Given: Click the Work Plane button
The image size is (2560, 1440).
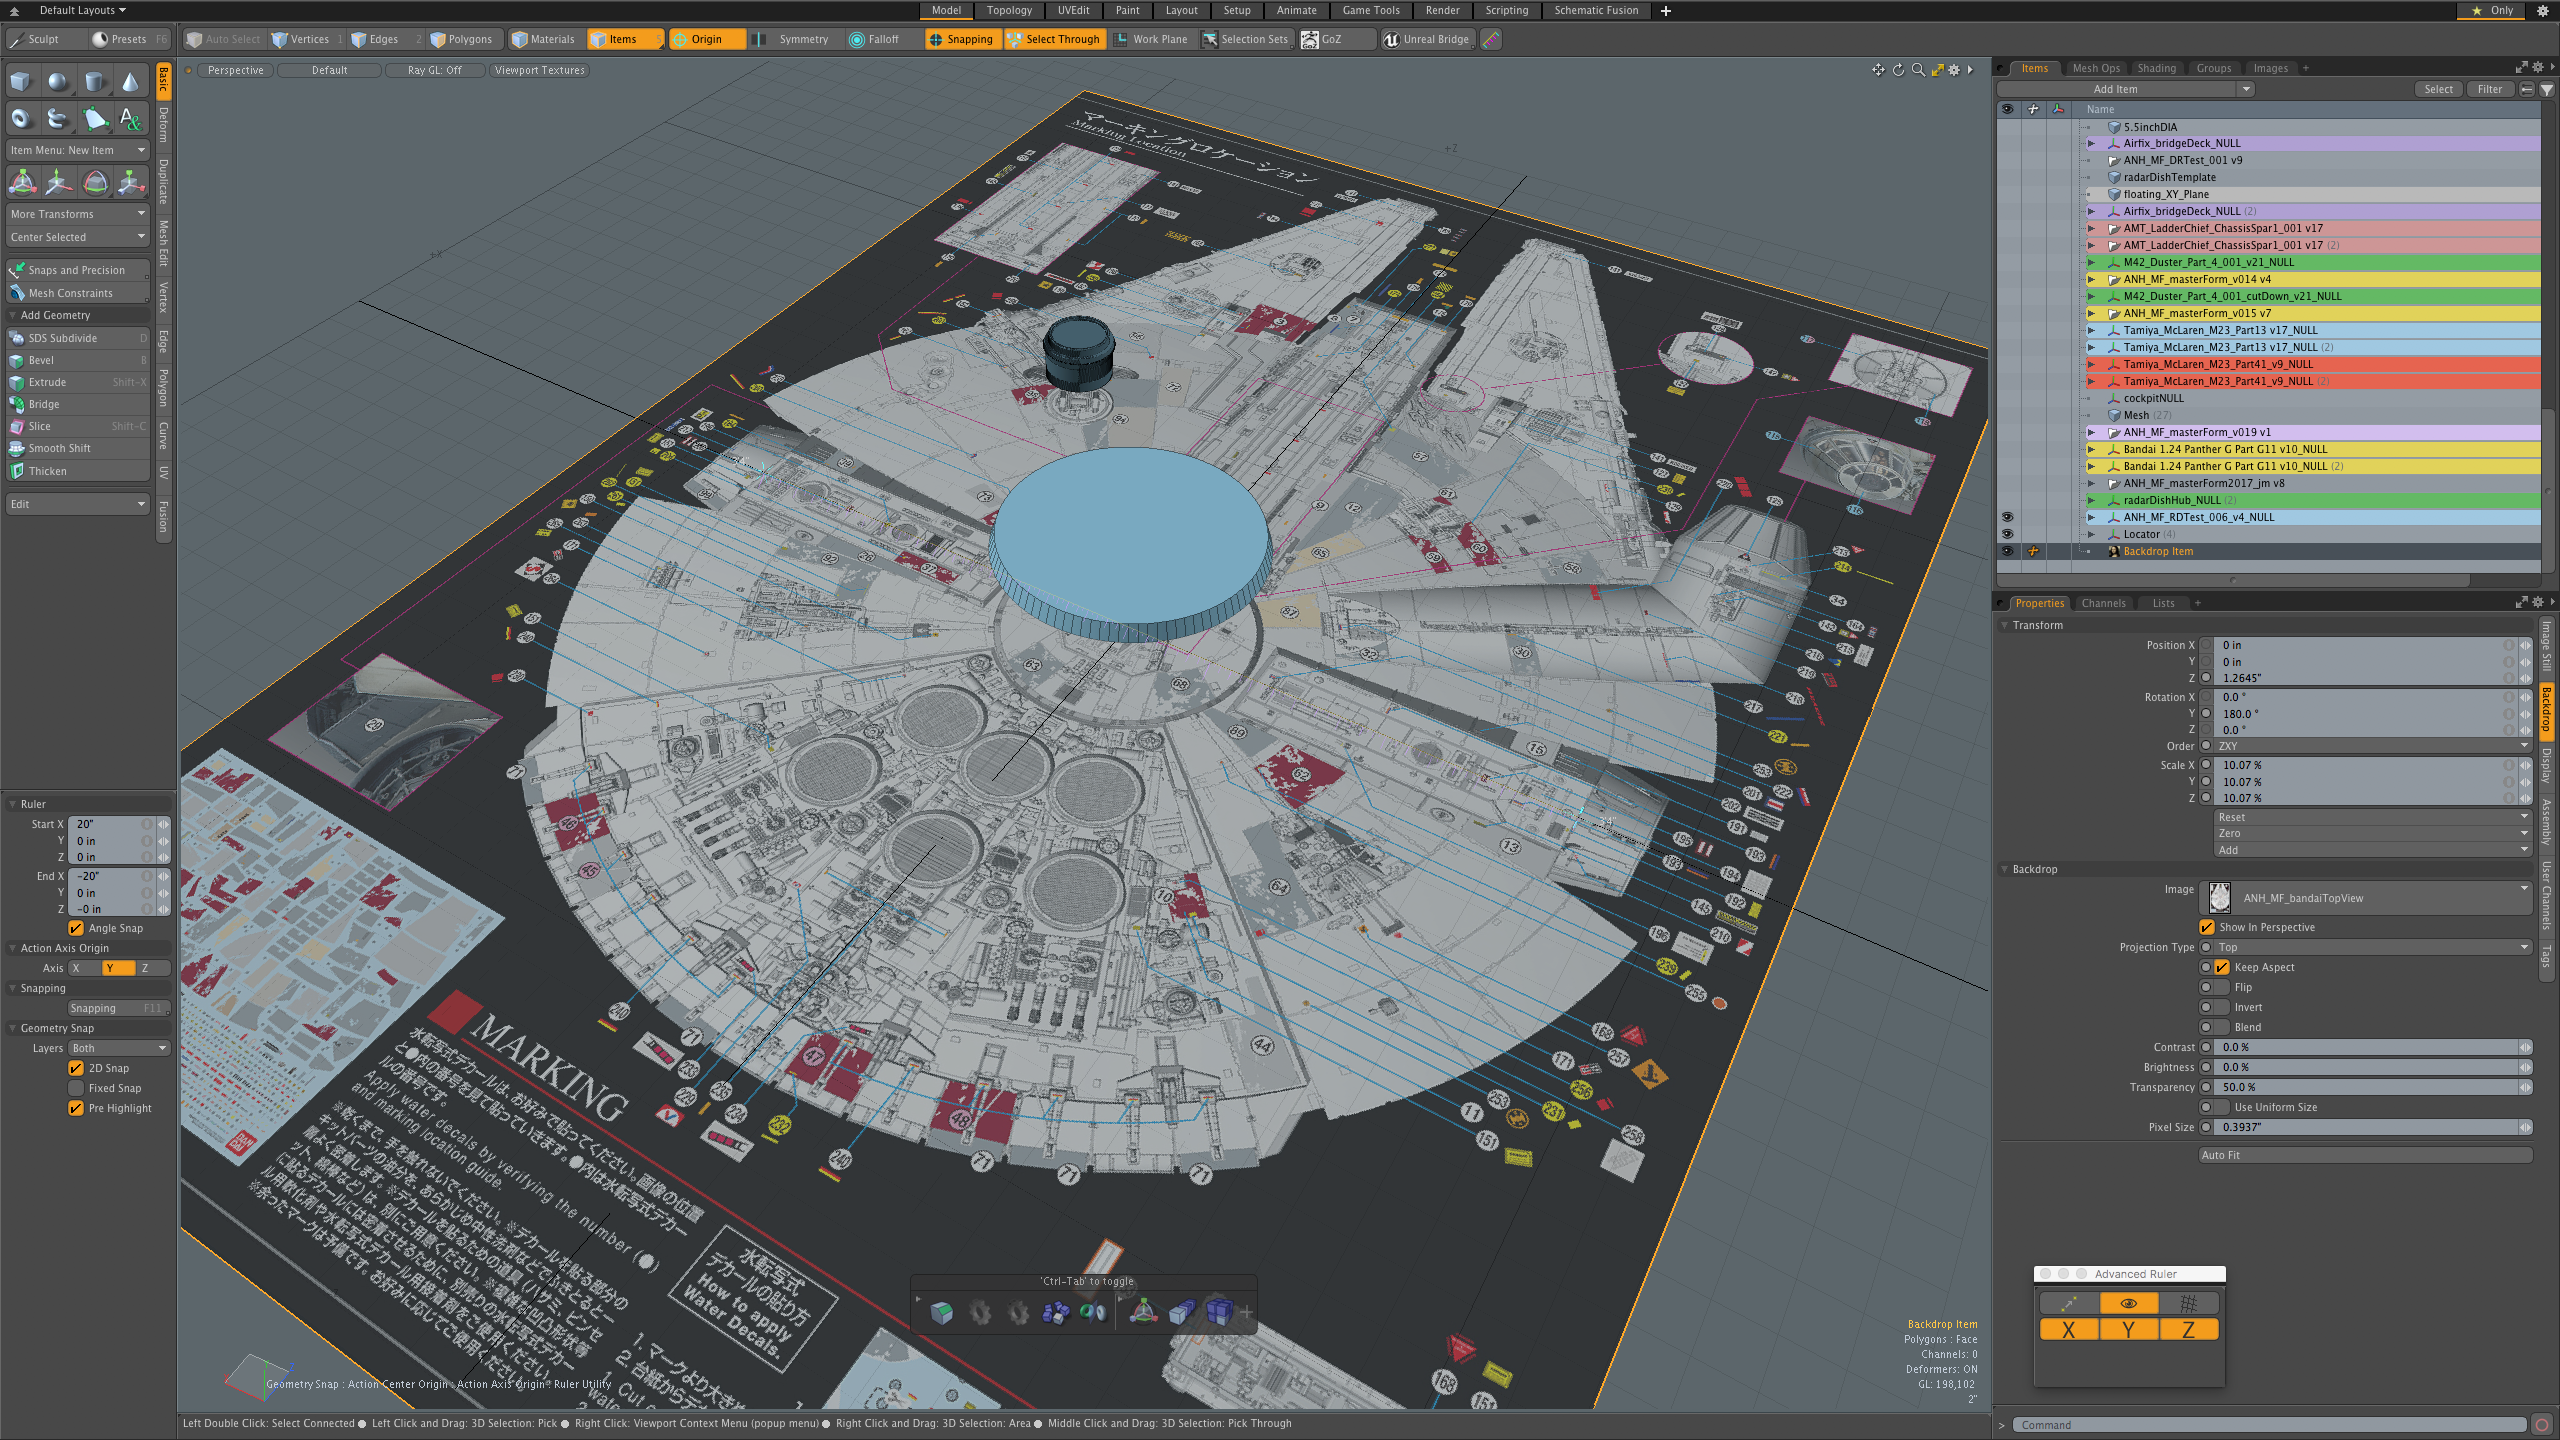Looking at the screenshot, I should coord(1151,39).
